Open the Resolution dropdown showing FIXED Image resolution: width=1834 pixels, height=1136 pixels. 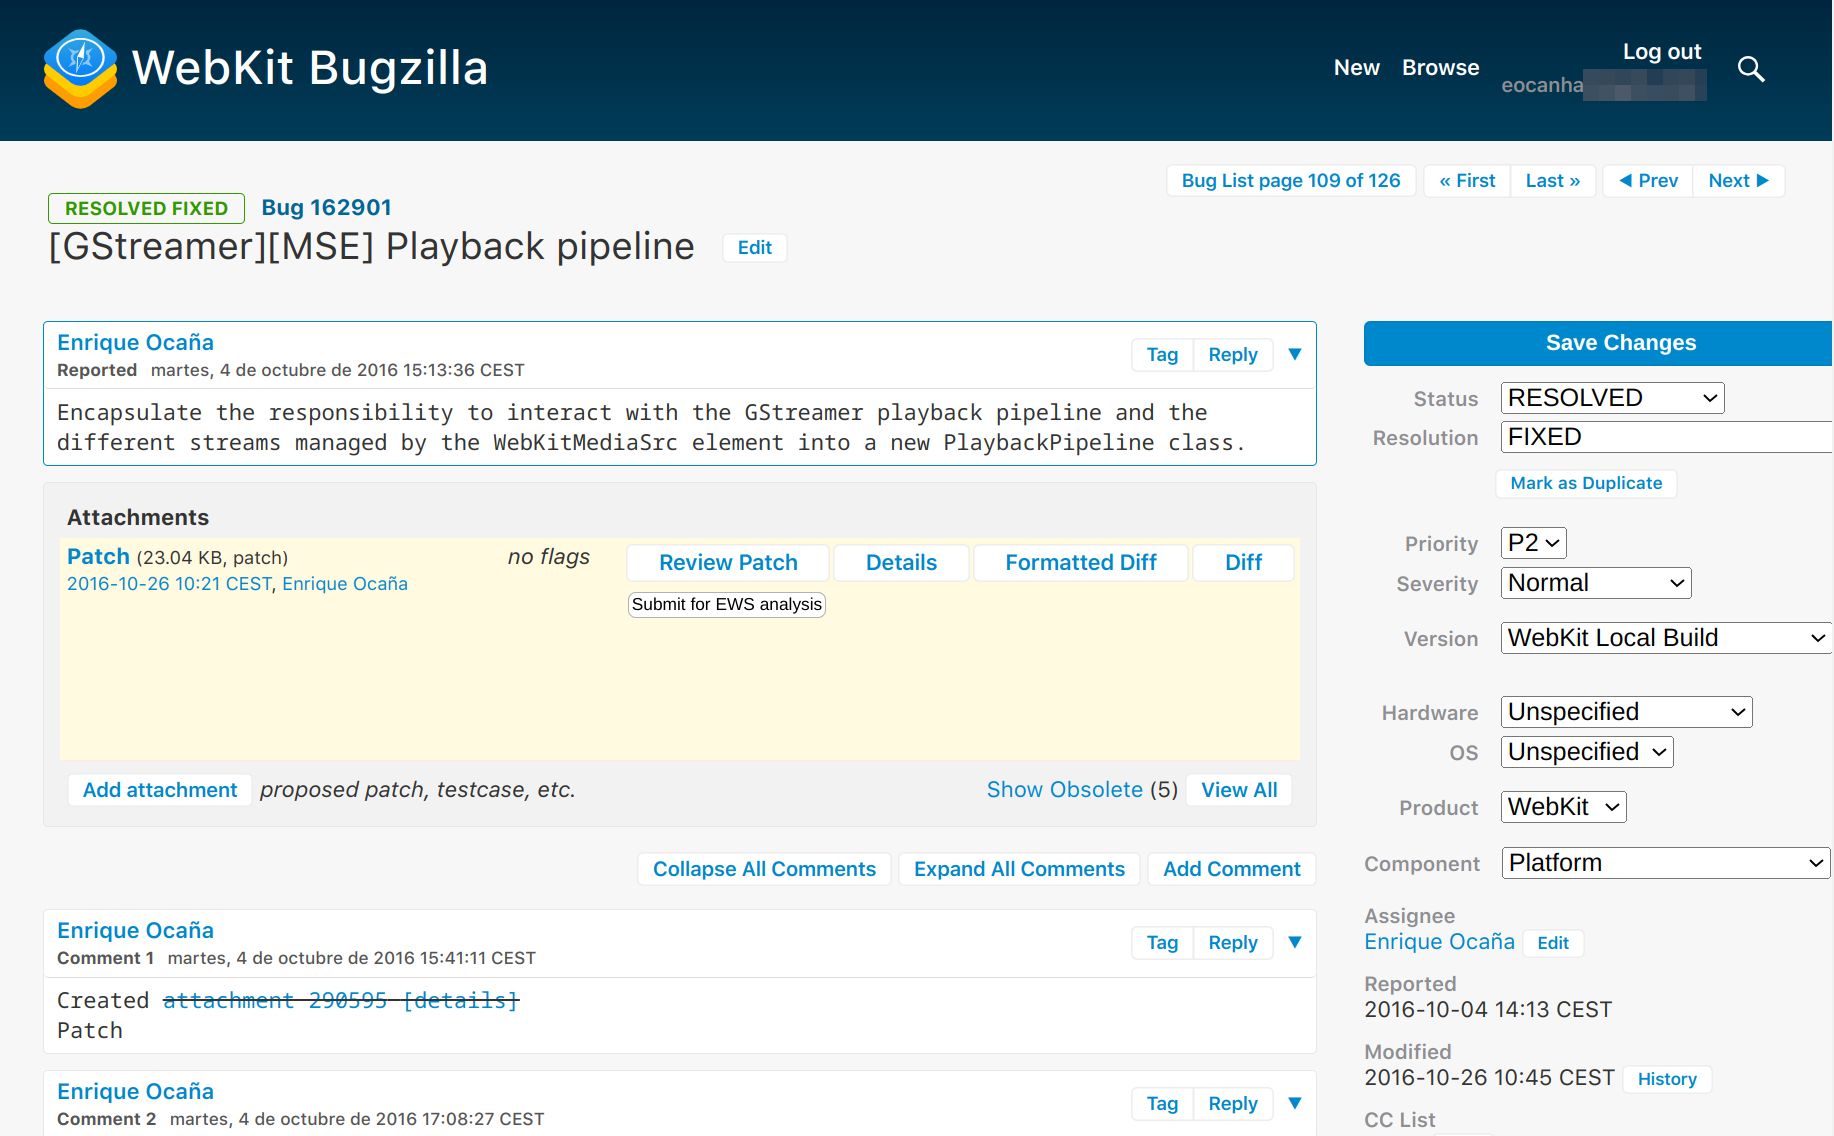pos(1666,437)
